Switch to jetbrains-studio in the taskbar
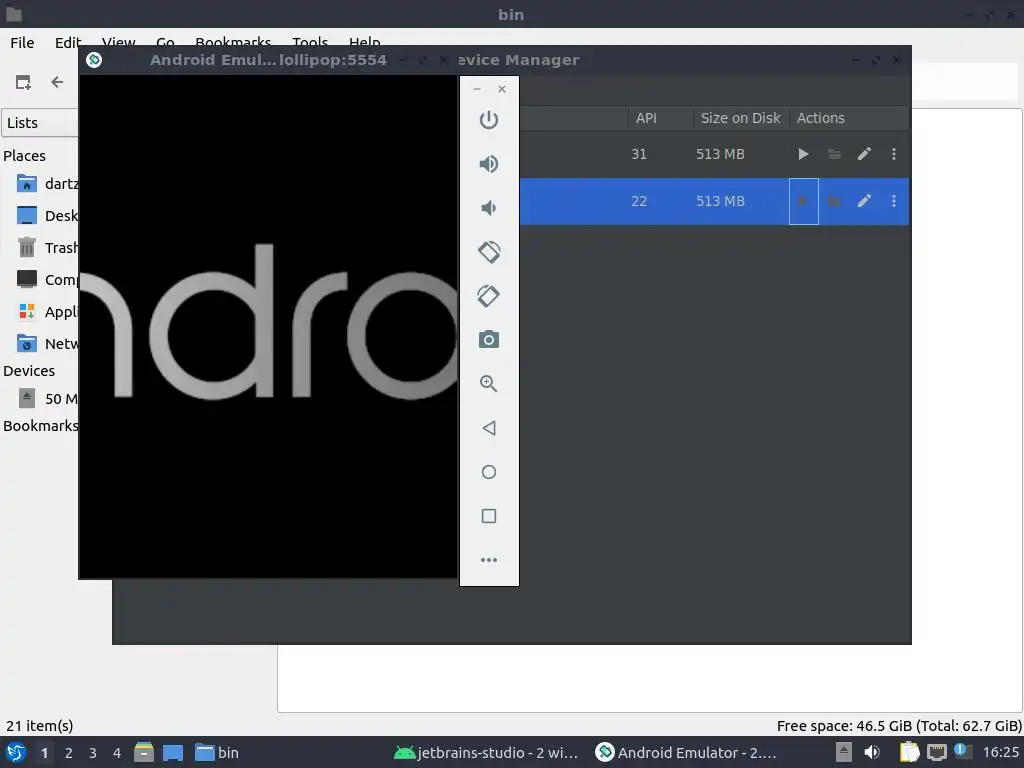1024x768 pixels. coord(486,752)
